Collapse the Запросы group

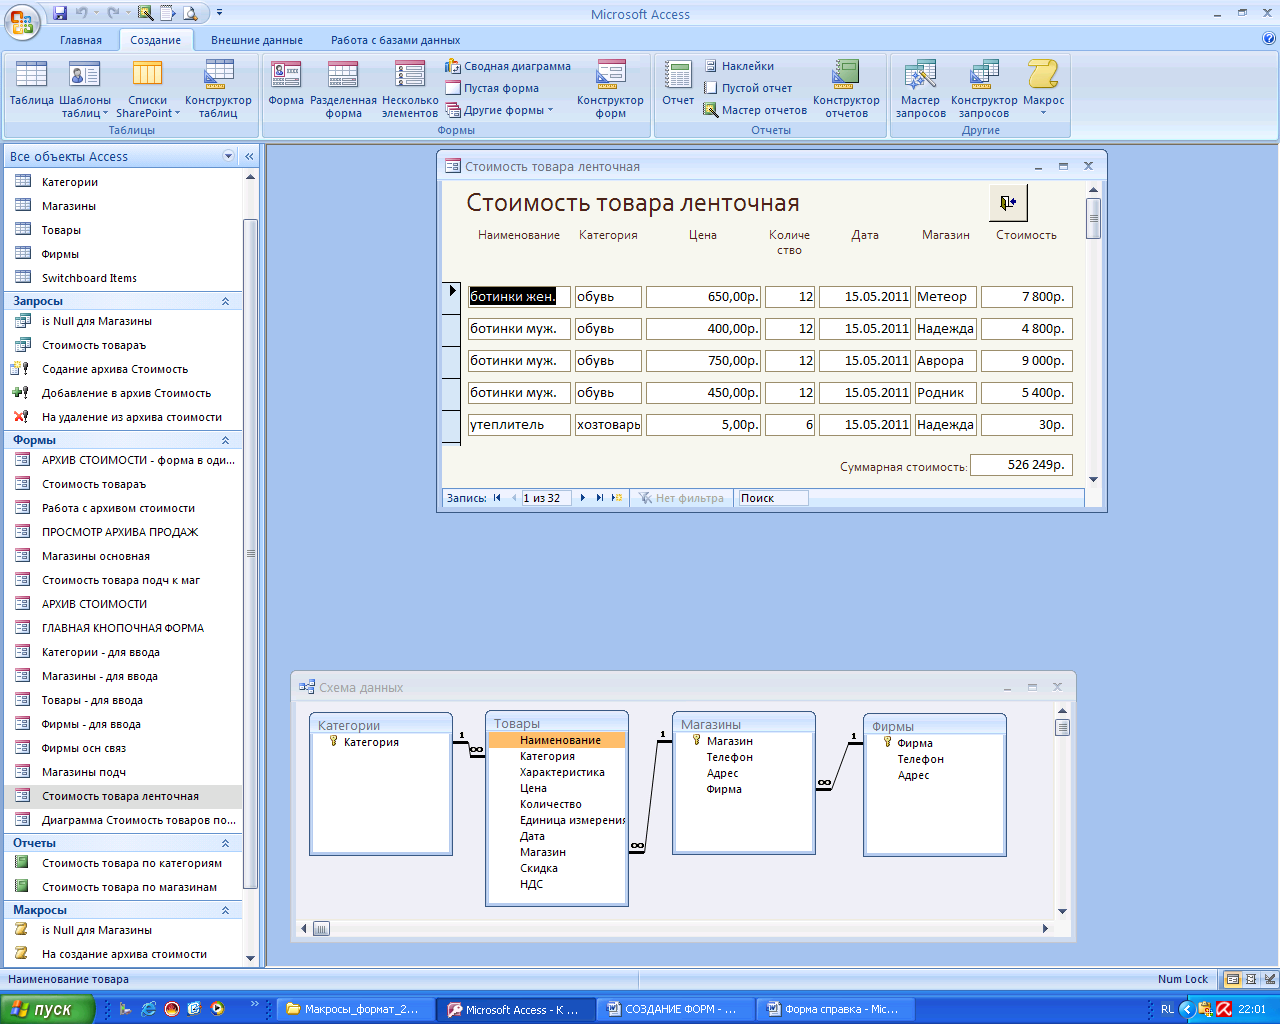click(x=225, y=301)
